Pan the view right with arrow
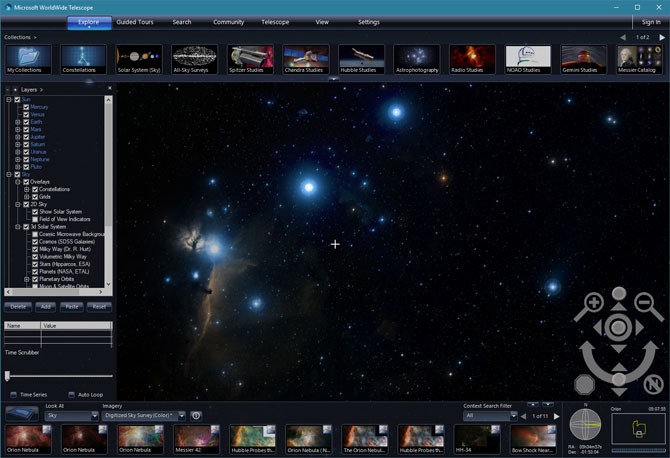Image resolution: width=670 pixels, height=458 pixels. (639, 328)
